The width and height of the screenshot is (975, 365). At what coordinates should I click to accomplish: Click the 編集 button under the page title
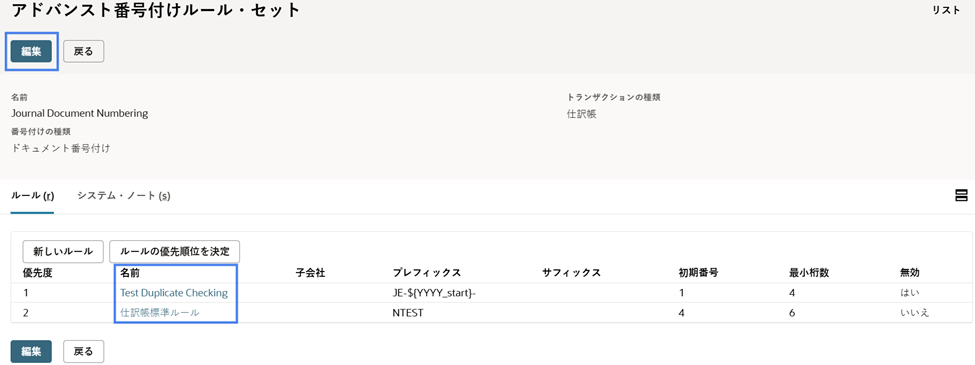click(31, 52)
